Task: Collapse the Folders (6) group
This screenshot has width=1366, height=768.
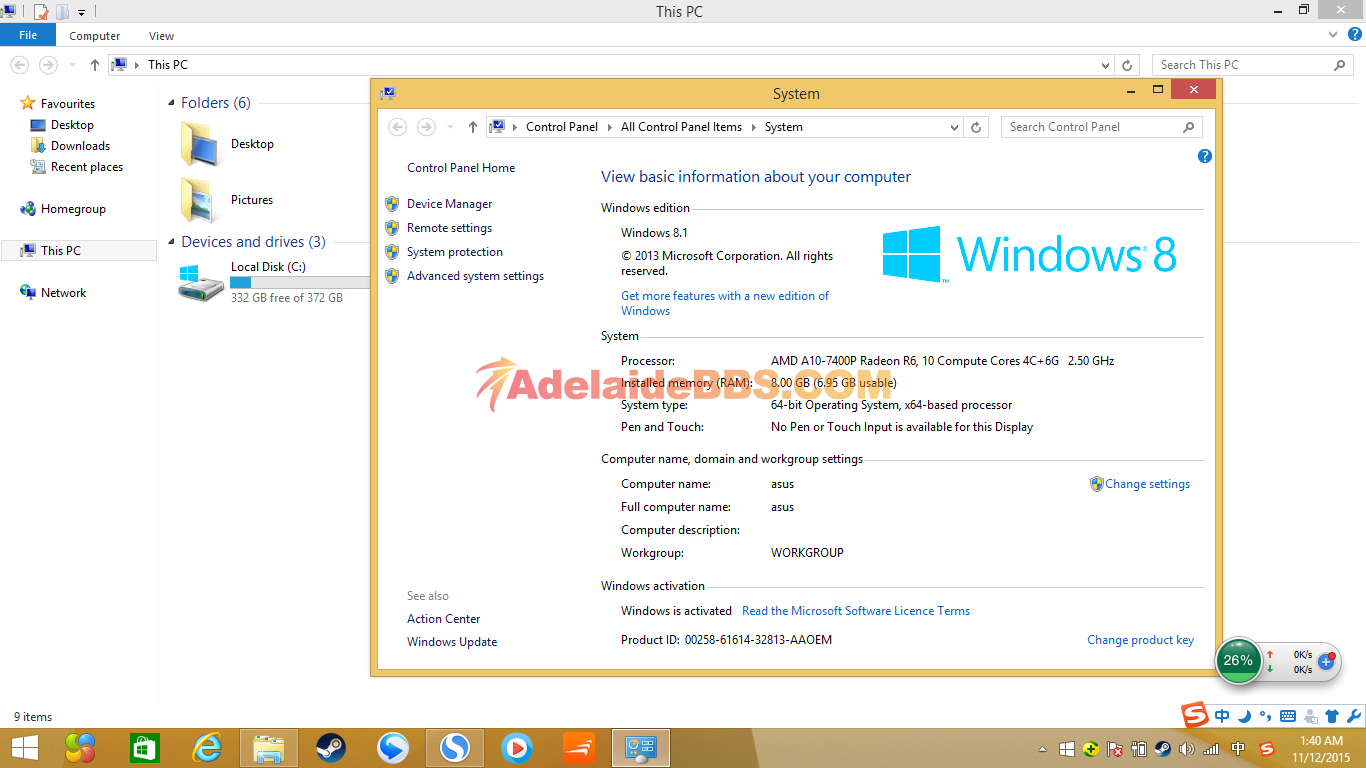Action: click(171, 103)
